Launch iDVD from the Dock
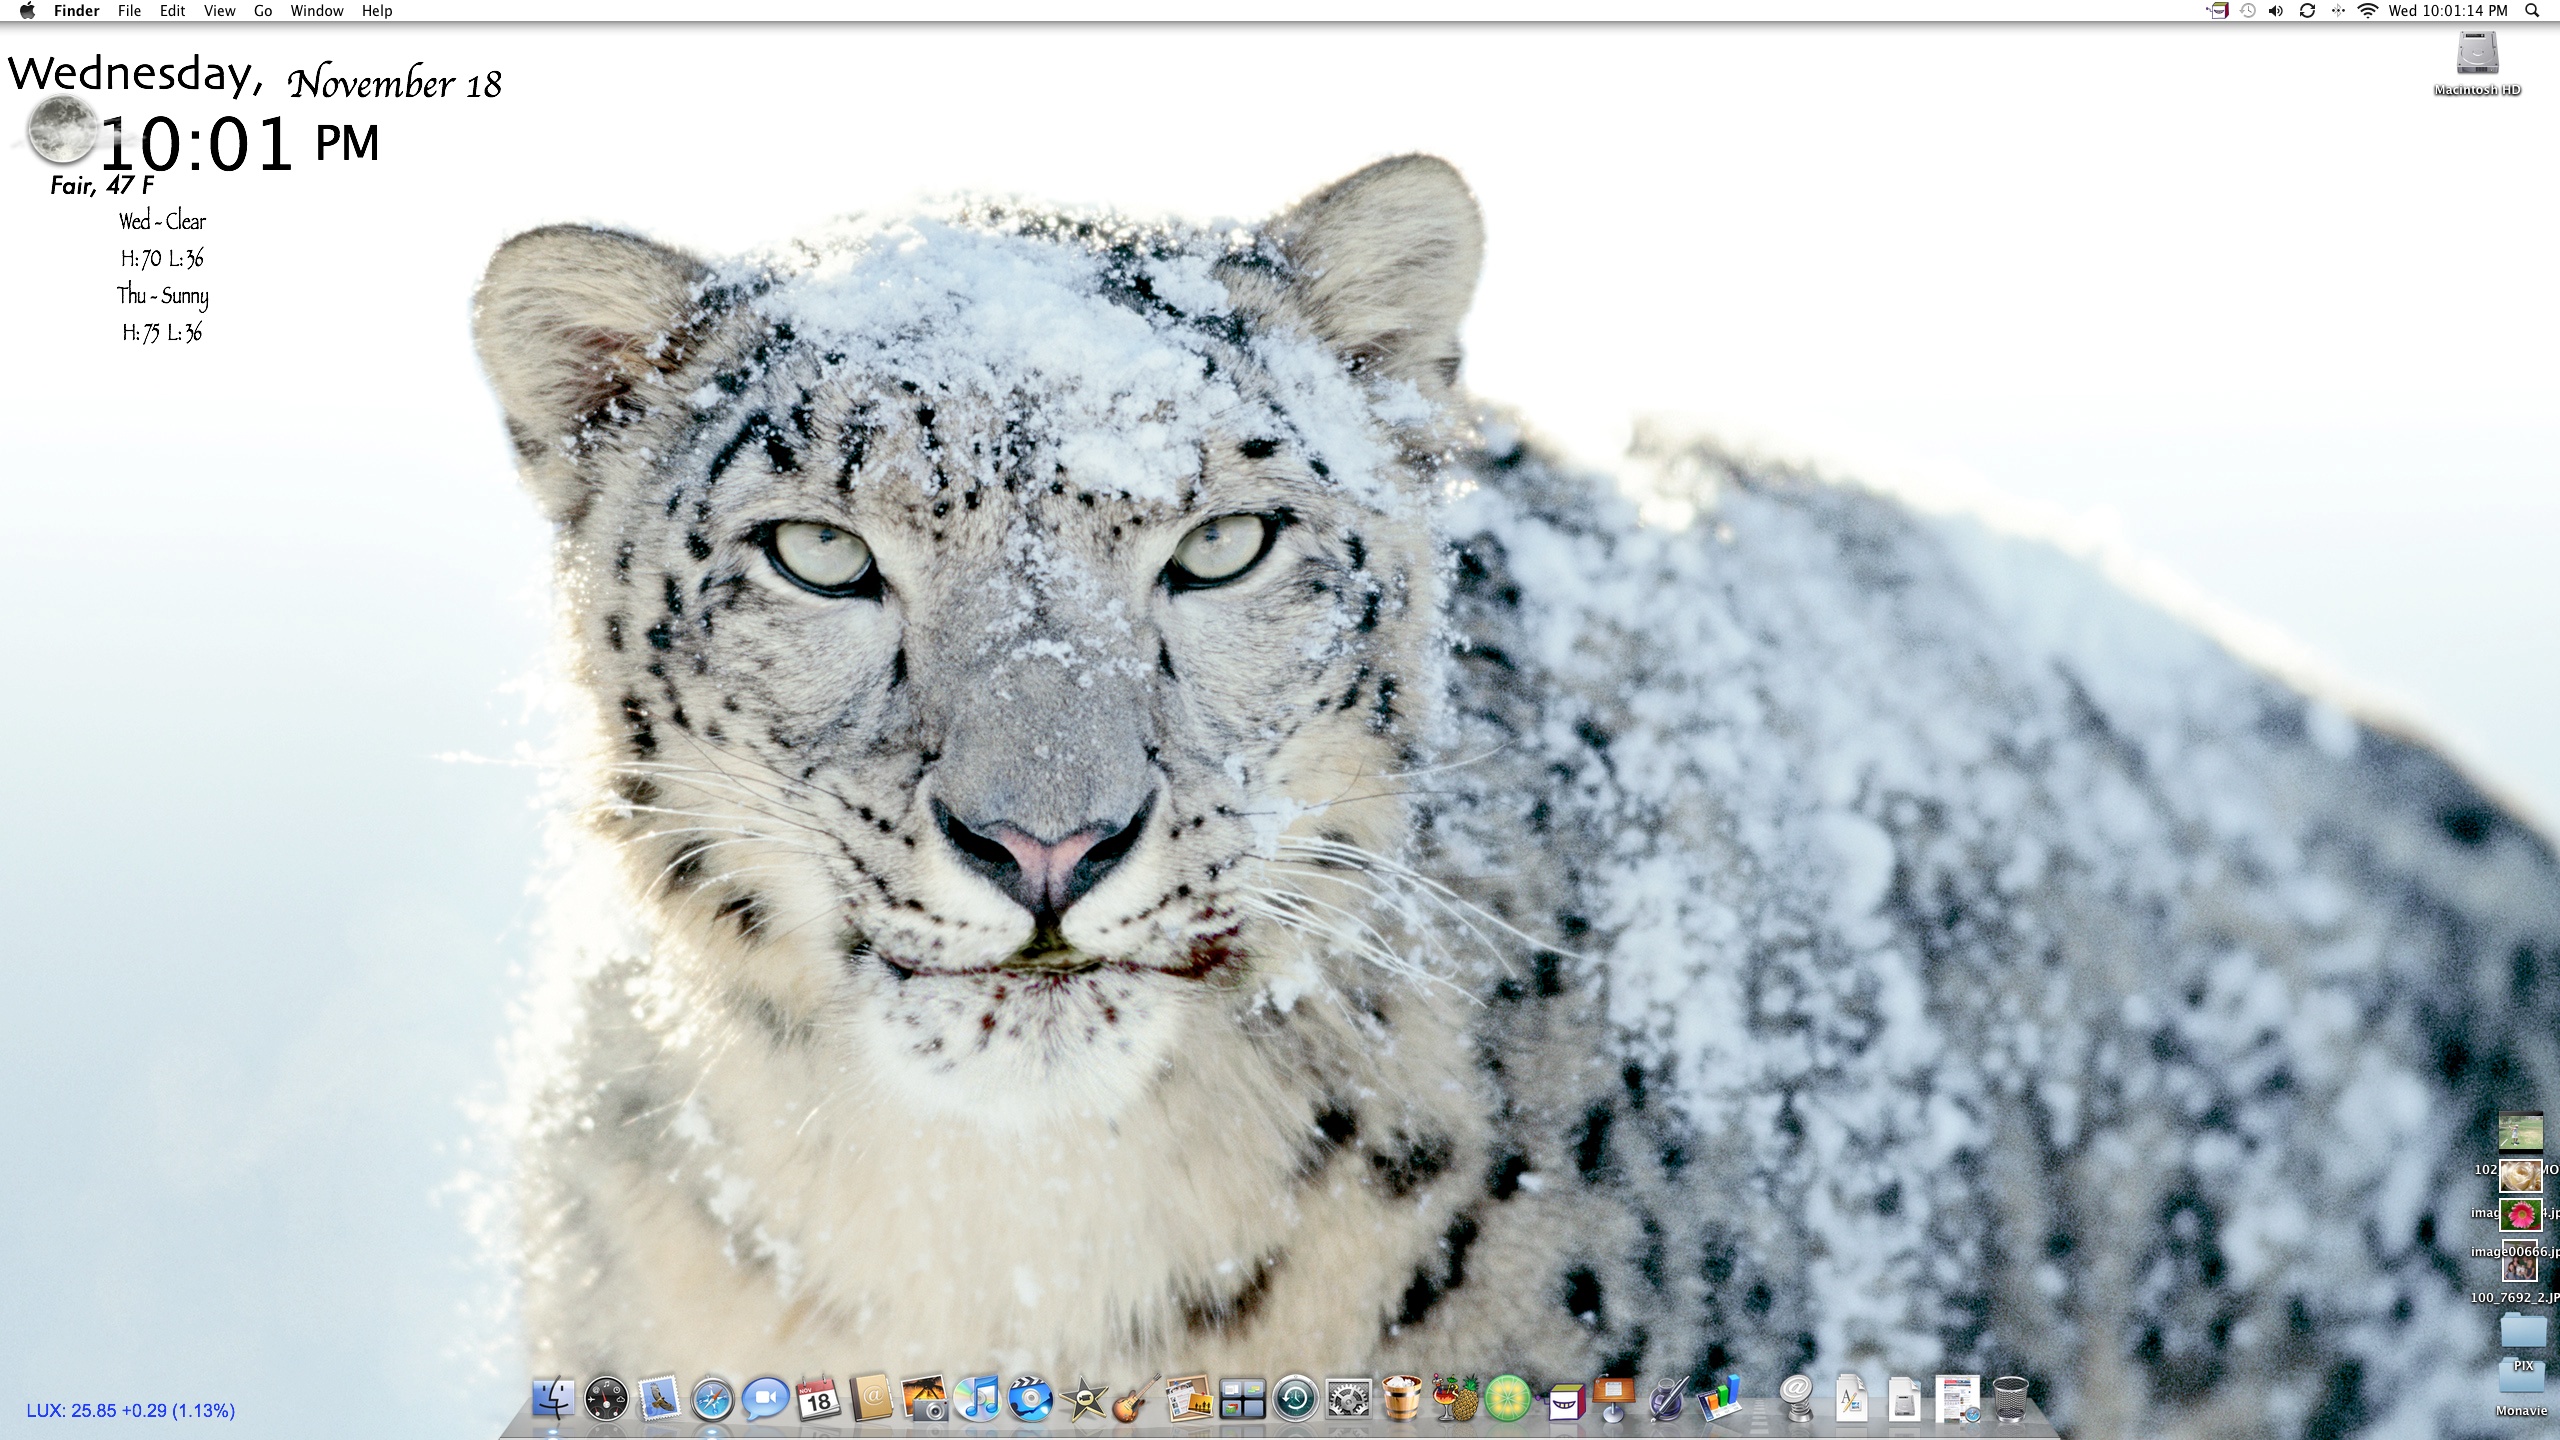The image size is (2560, 1440). tap(1031, 1397)
